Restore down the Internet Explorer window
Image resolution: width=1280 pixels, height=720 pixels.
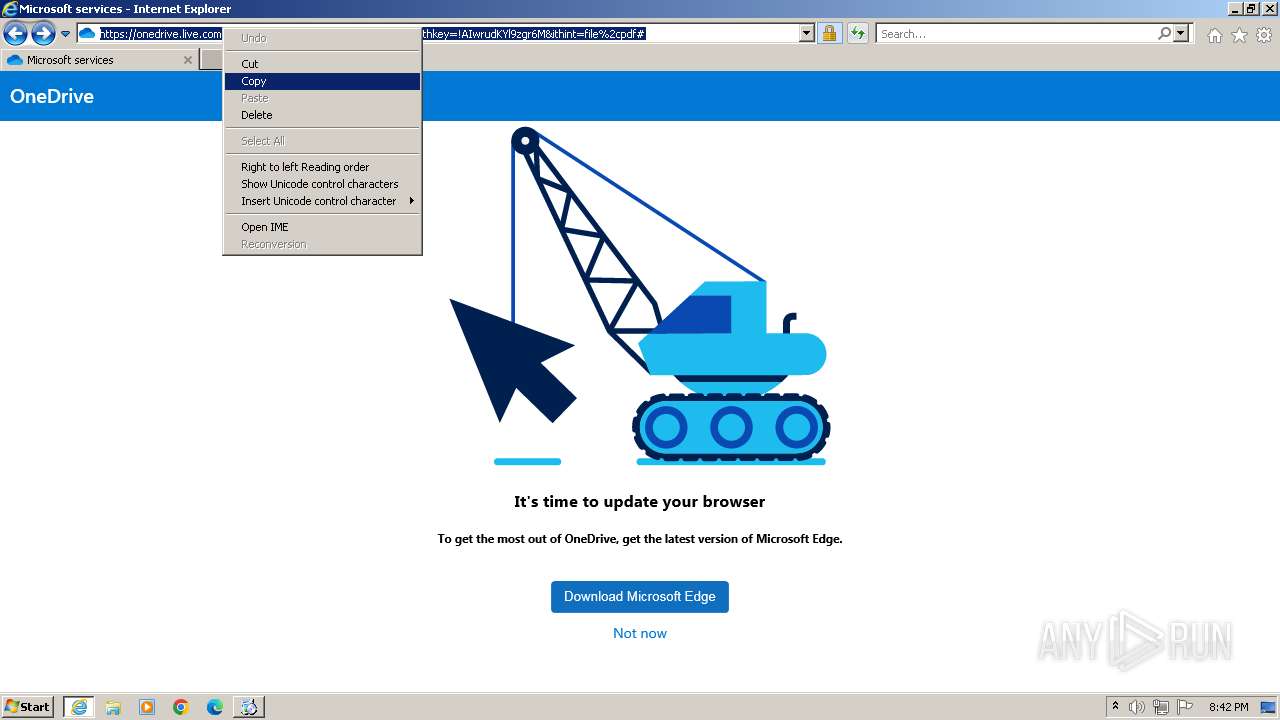(1251, 8)
